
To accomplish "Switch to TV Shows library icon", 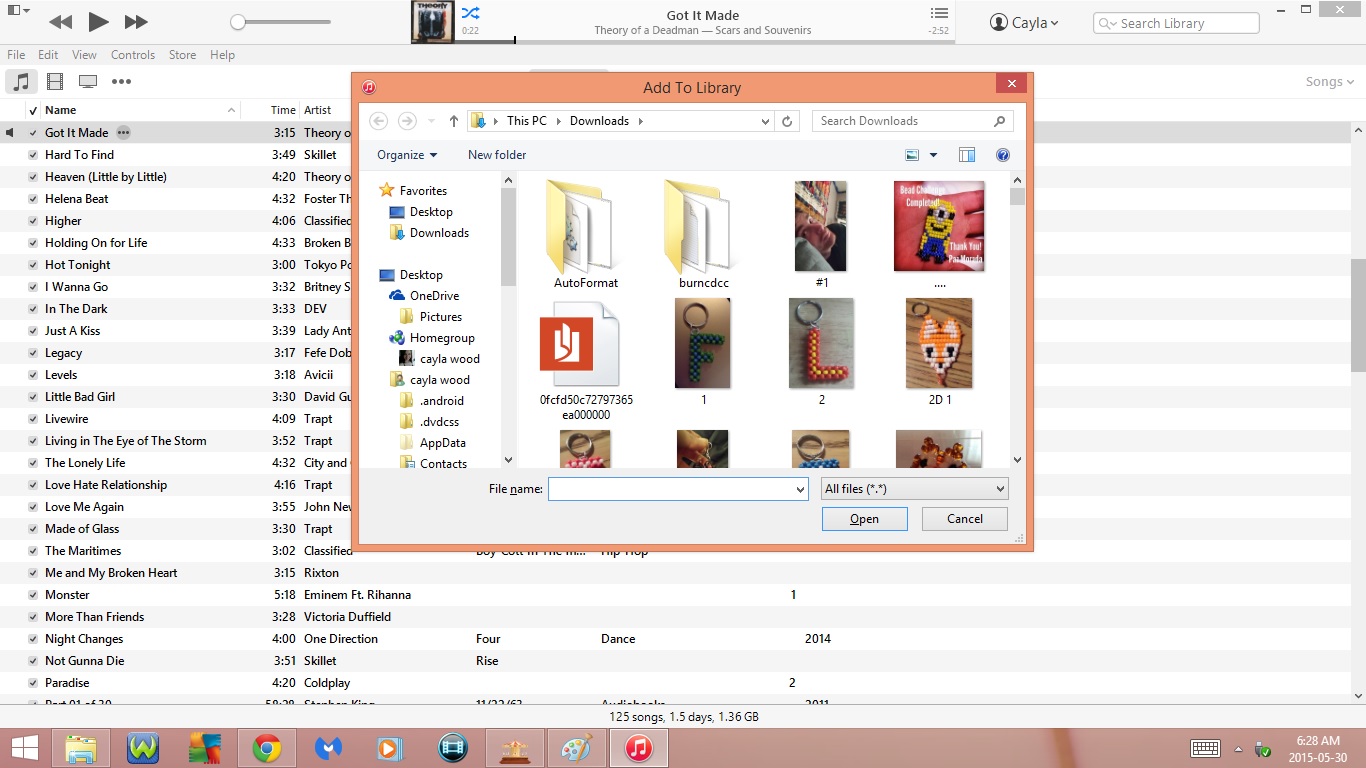I will point(88,82).
